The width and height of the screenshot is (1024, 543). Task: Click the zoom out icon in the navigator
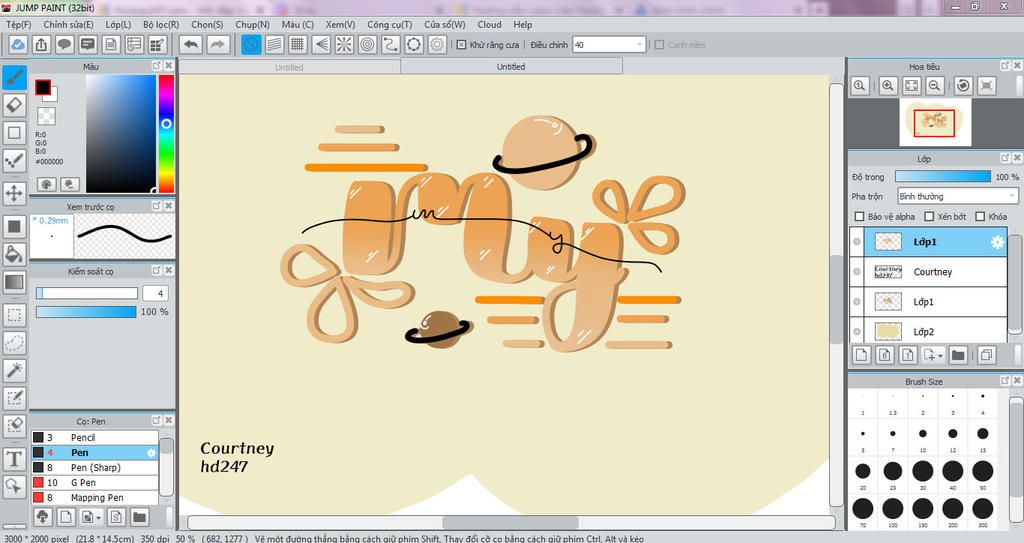tap(935, 85)
